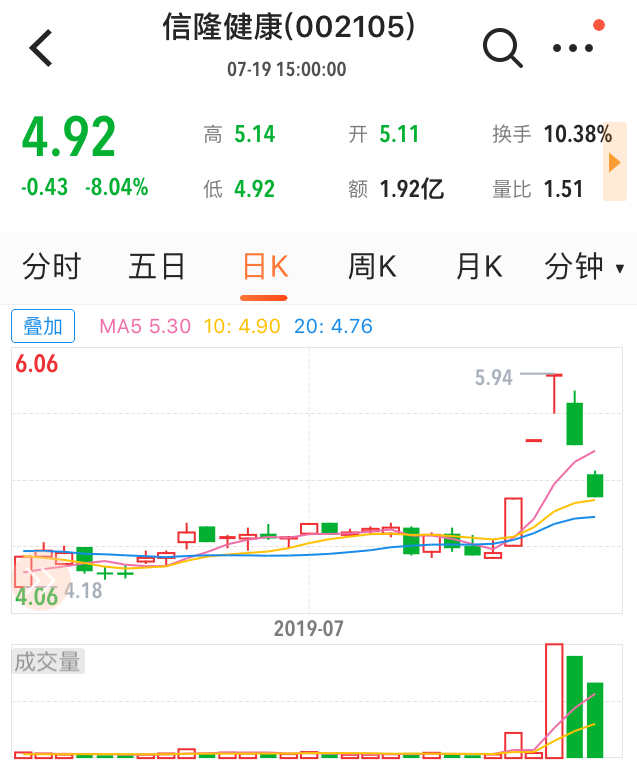Viewport: 637px width, 762px height.
Task: Tap the volume ratio 1.51
Action: 563,189
